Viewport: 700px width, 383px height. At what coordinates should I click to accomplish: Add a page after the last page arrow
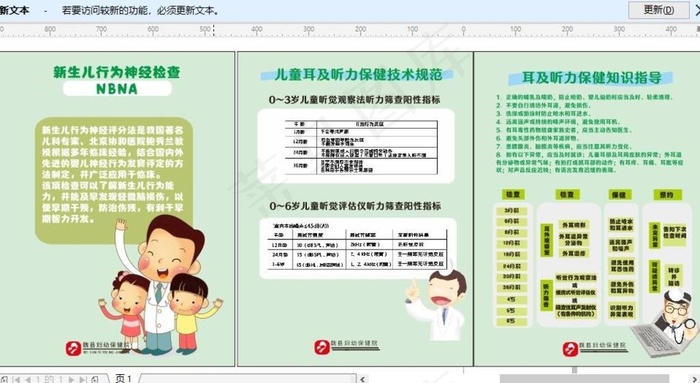click(95, 379)
